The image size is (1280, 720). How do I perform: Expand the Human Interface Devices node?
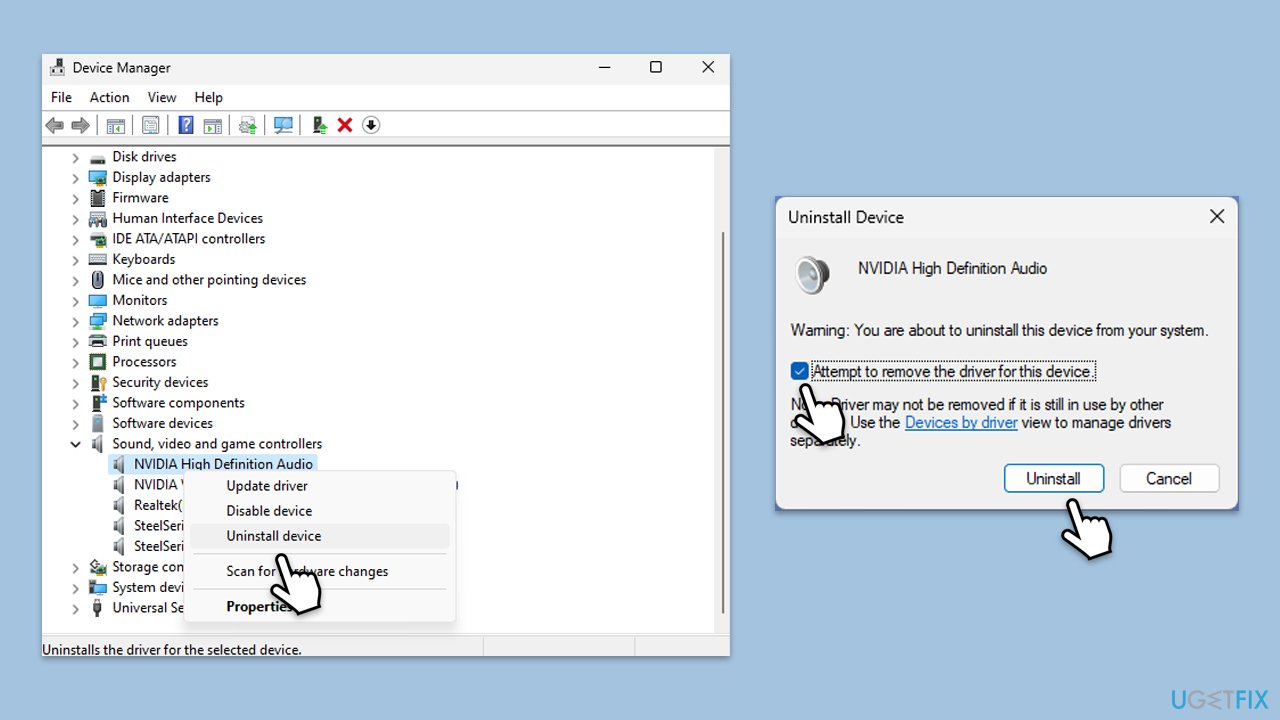(x=75, y=218)
